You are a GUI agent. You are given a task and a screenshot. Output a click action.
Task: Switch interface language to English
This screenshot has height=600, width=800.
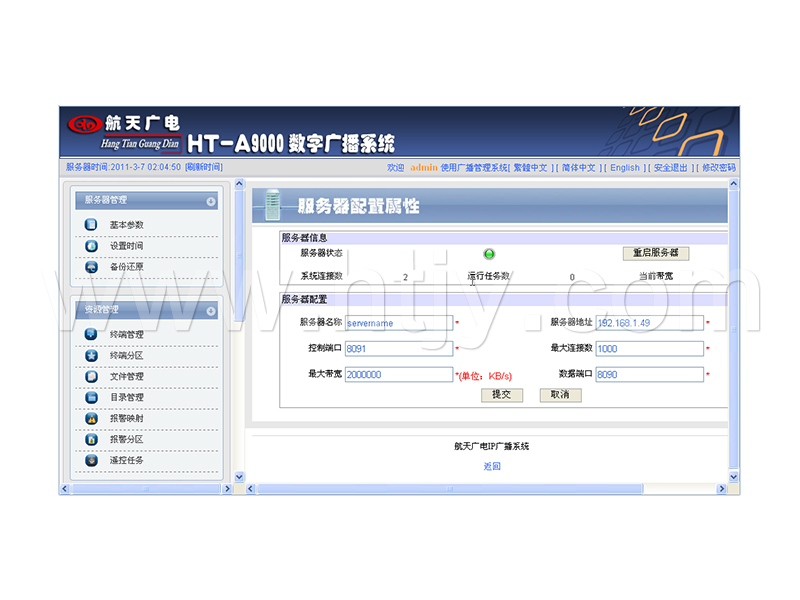(624, 168)
